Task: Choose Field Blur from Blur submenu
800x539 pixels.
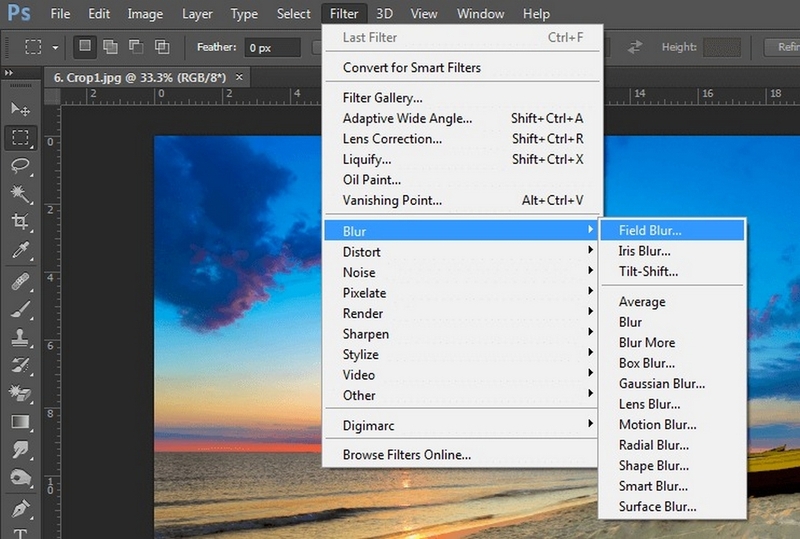Action: point(672,230)
